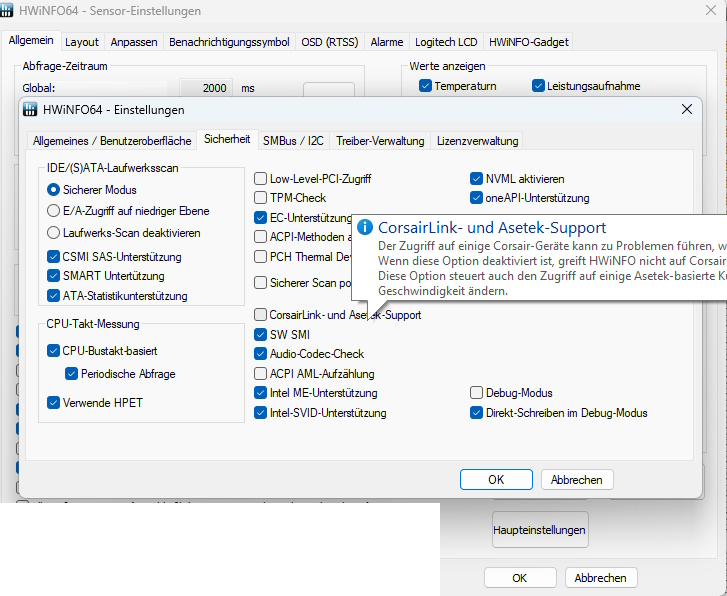Toggle Temperaturn checkbox in Sensor-Einstellungen
The width and height of the screenshot is (727, 596).
click(425, 86)
